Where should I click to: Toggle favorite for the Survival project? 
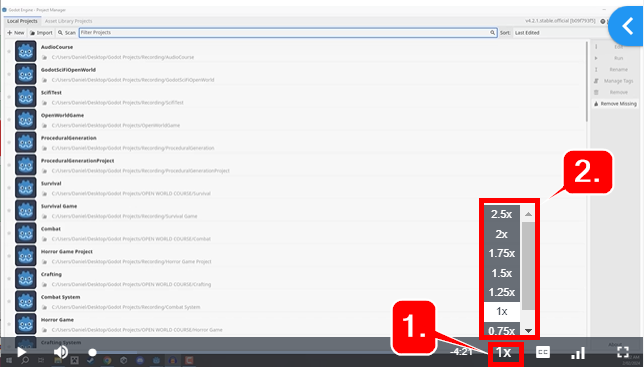tap(9, 188)
